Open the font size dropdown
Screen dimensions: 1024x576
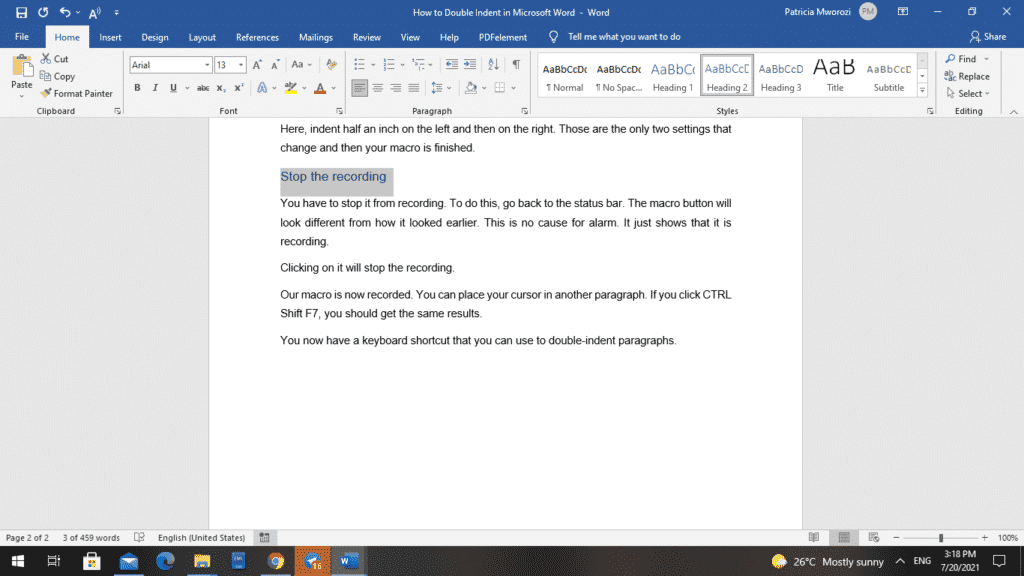[241, 65]
